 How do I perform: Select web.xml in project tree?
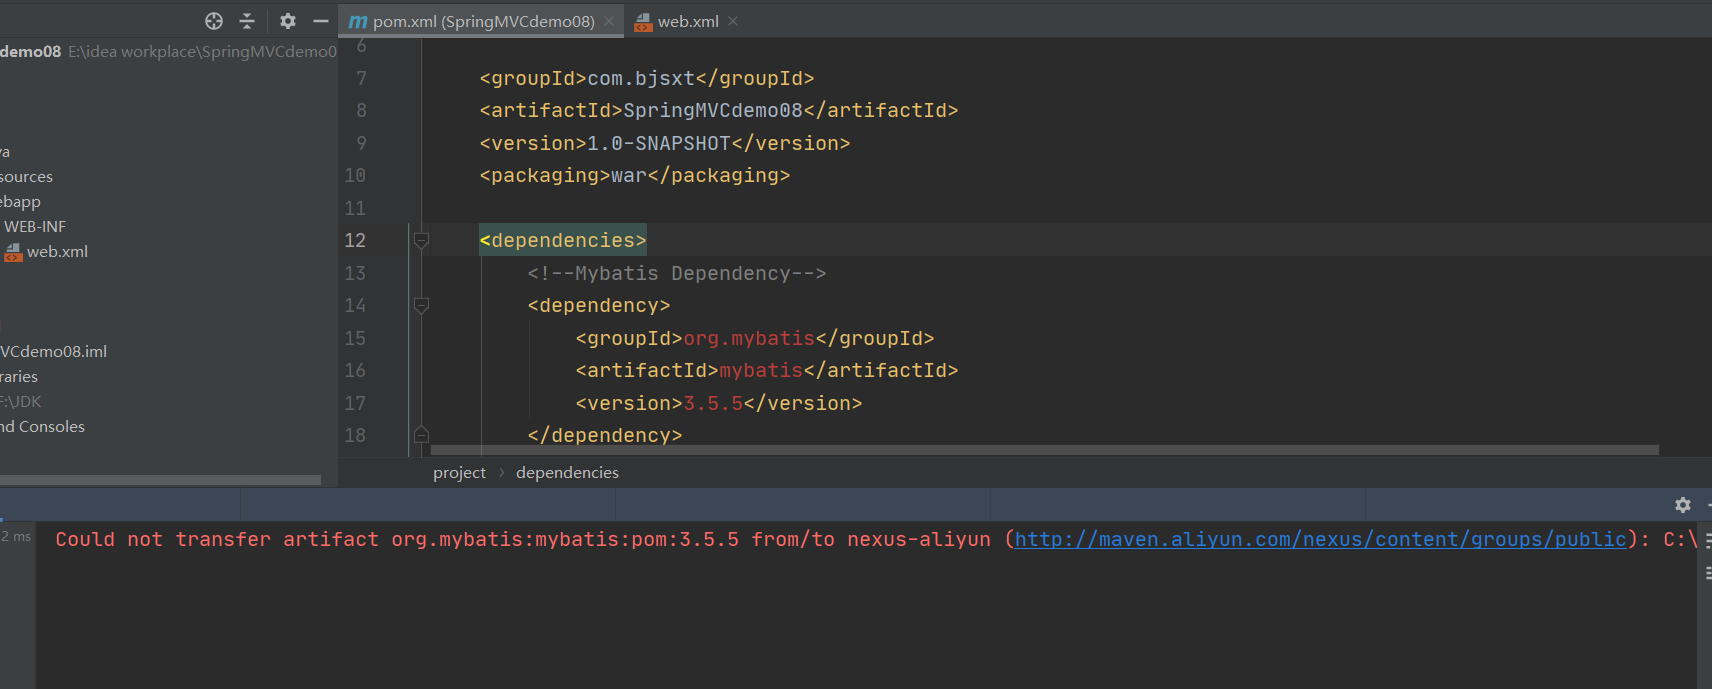pyautogui.click(x=57, y=252)
